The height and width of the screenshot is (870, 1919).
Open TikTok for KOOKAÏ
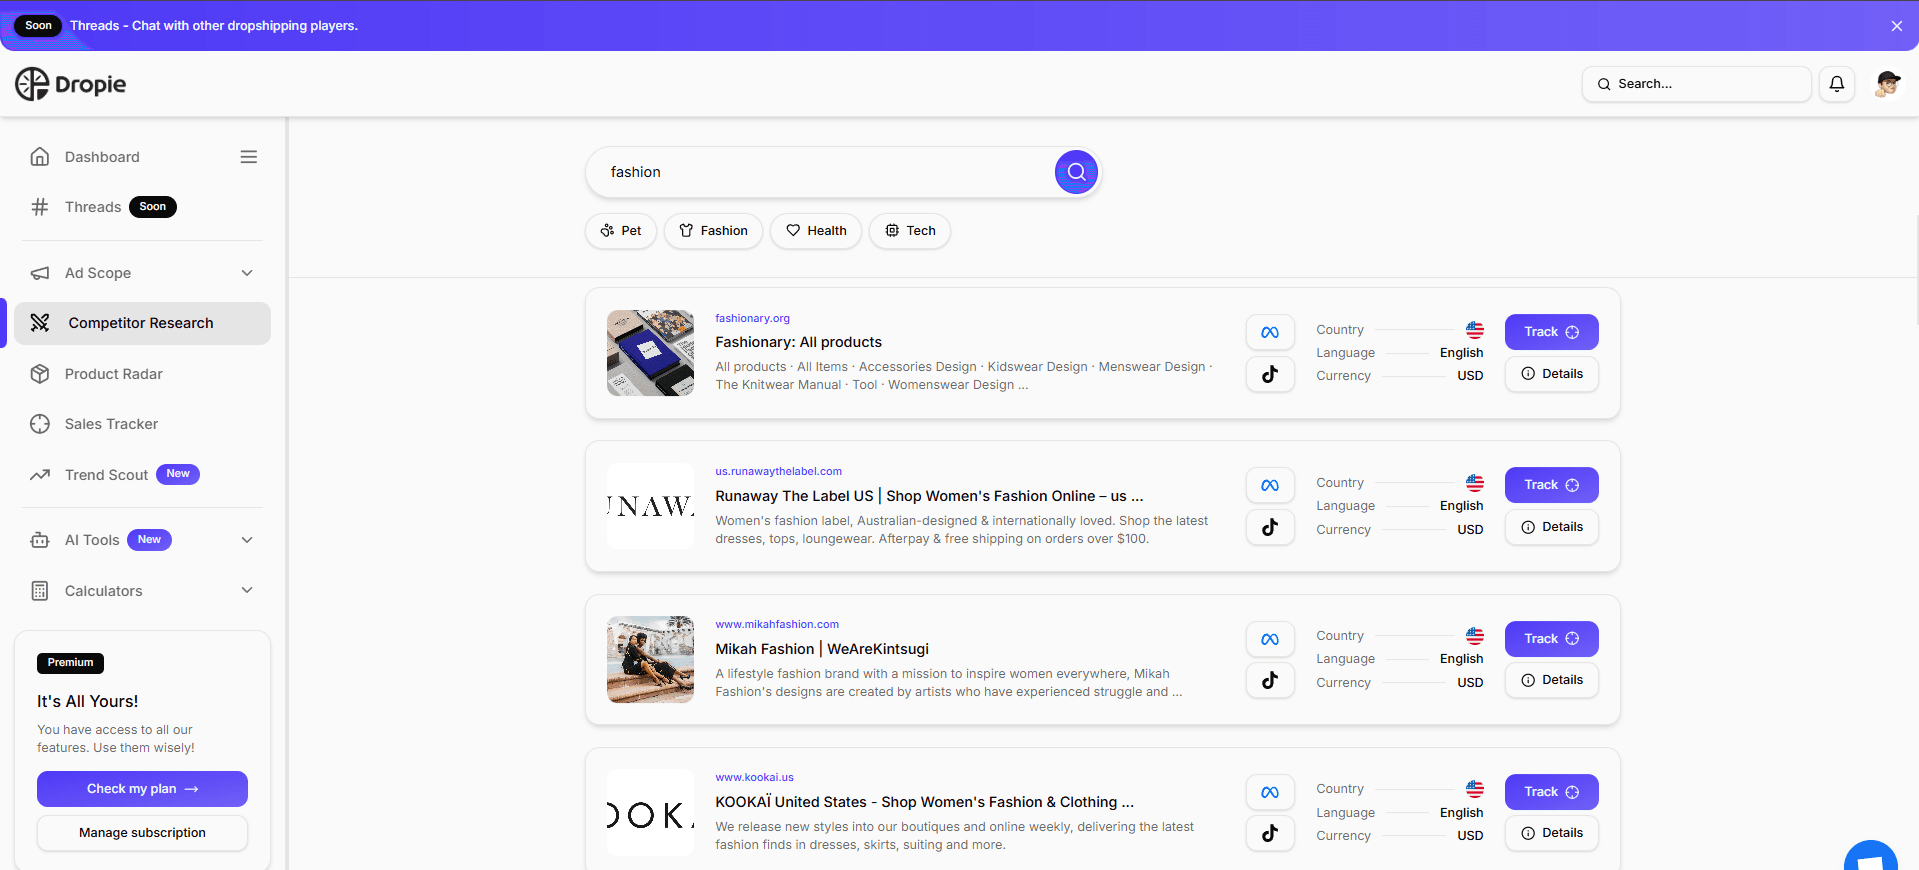coord(1270,833)
